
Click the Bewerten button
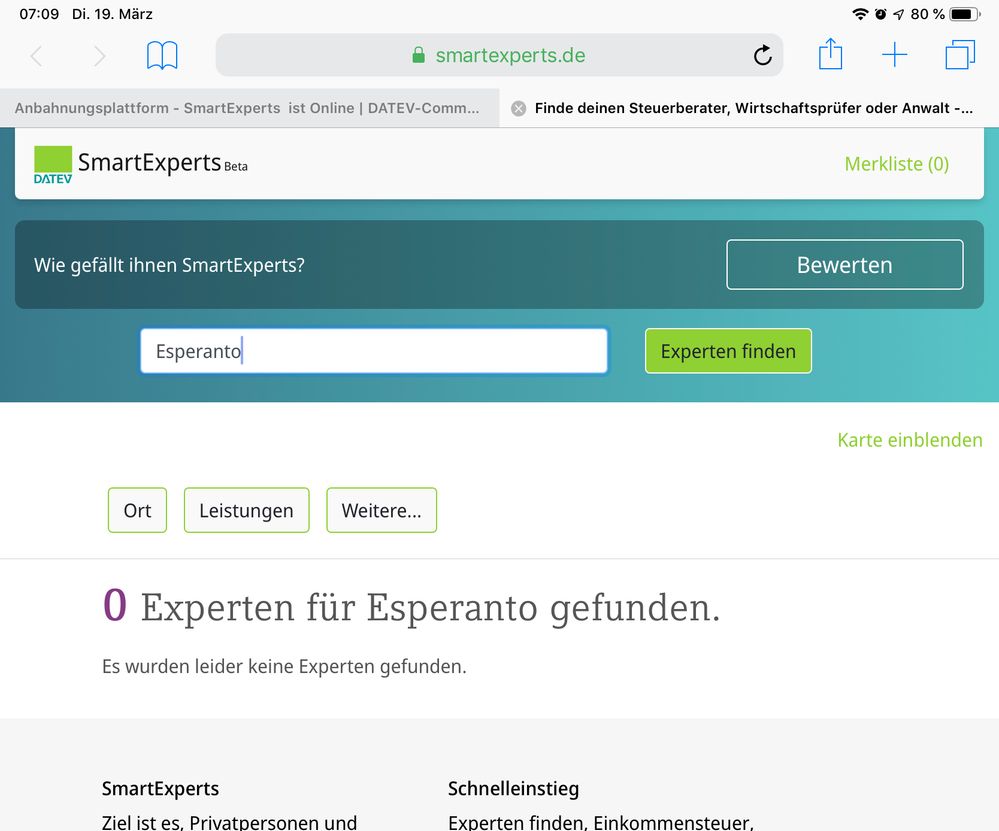(x=845, y=264)
